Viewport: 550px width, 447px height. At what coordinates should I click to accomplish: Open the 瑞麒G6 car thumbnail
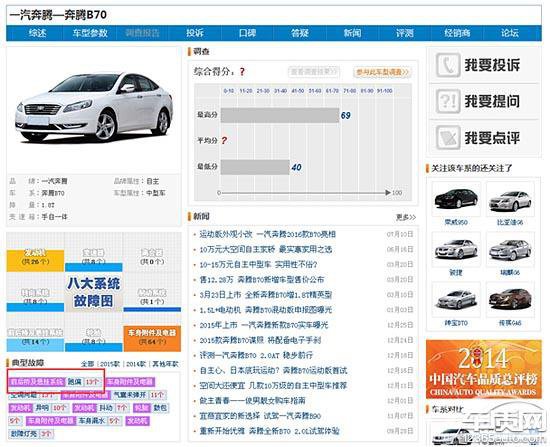point(510,249)
